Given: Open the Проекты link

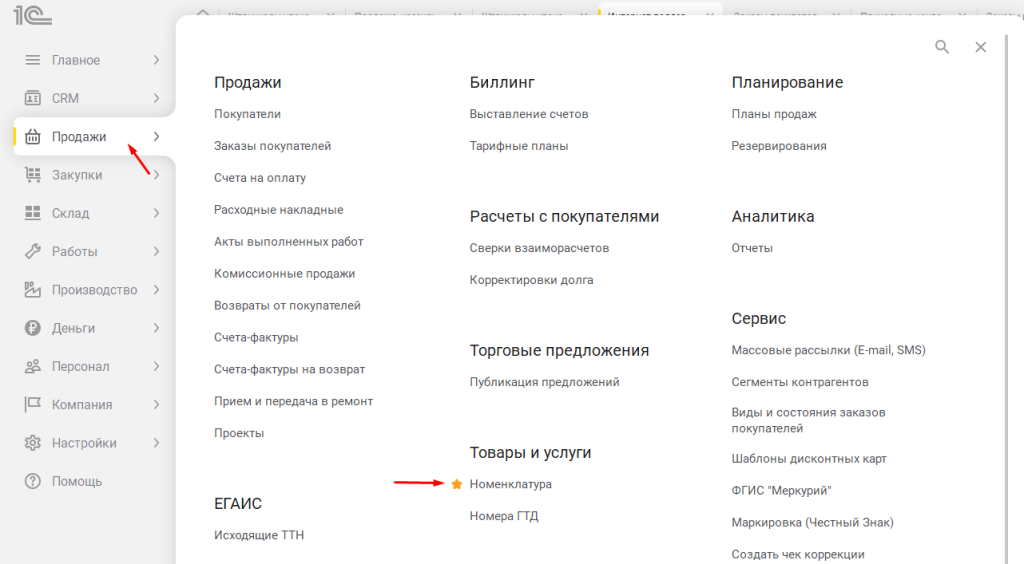Looking at the screenshot, I should [239, 433].
